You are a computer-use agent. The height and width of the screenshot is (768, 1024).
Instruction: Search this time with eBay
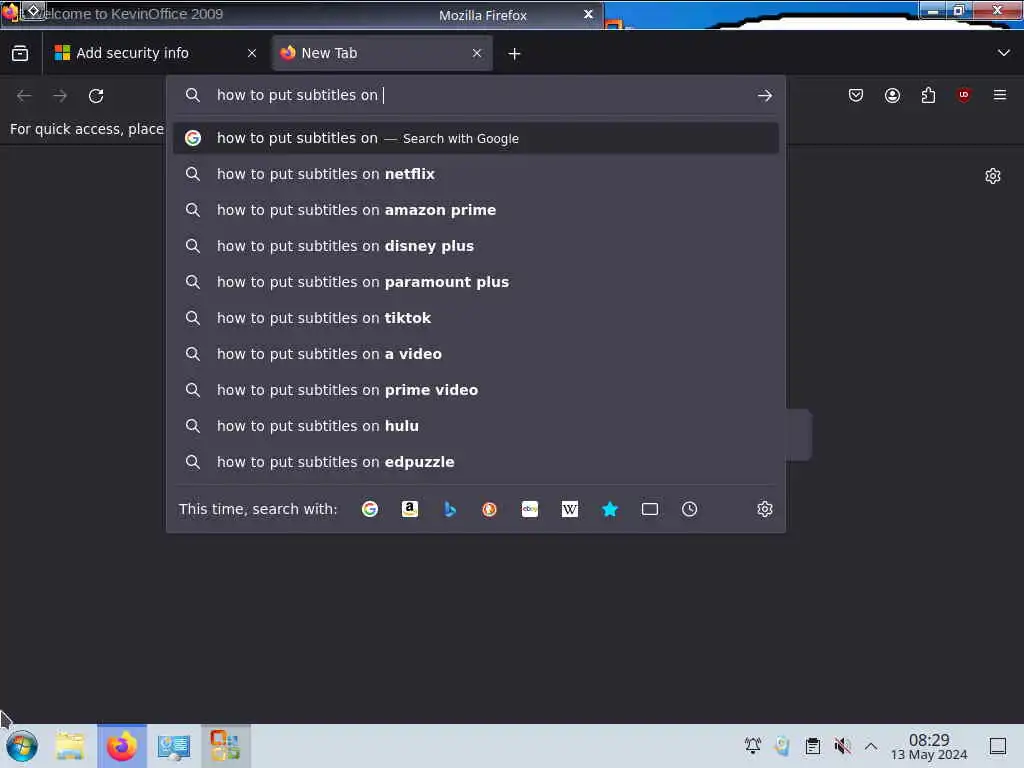[530, 509]
